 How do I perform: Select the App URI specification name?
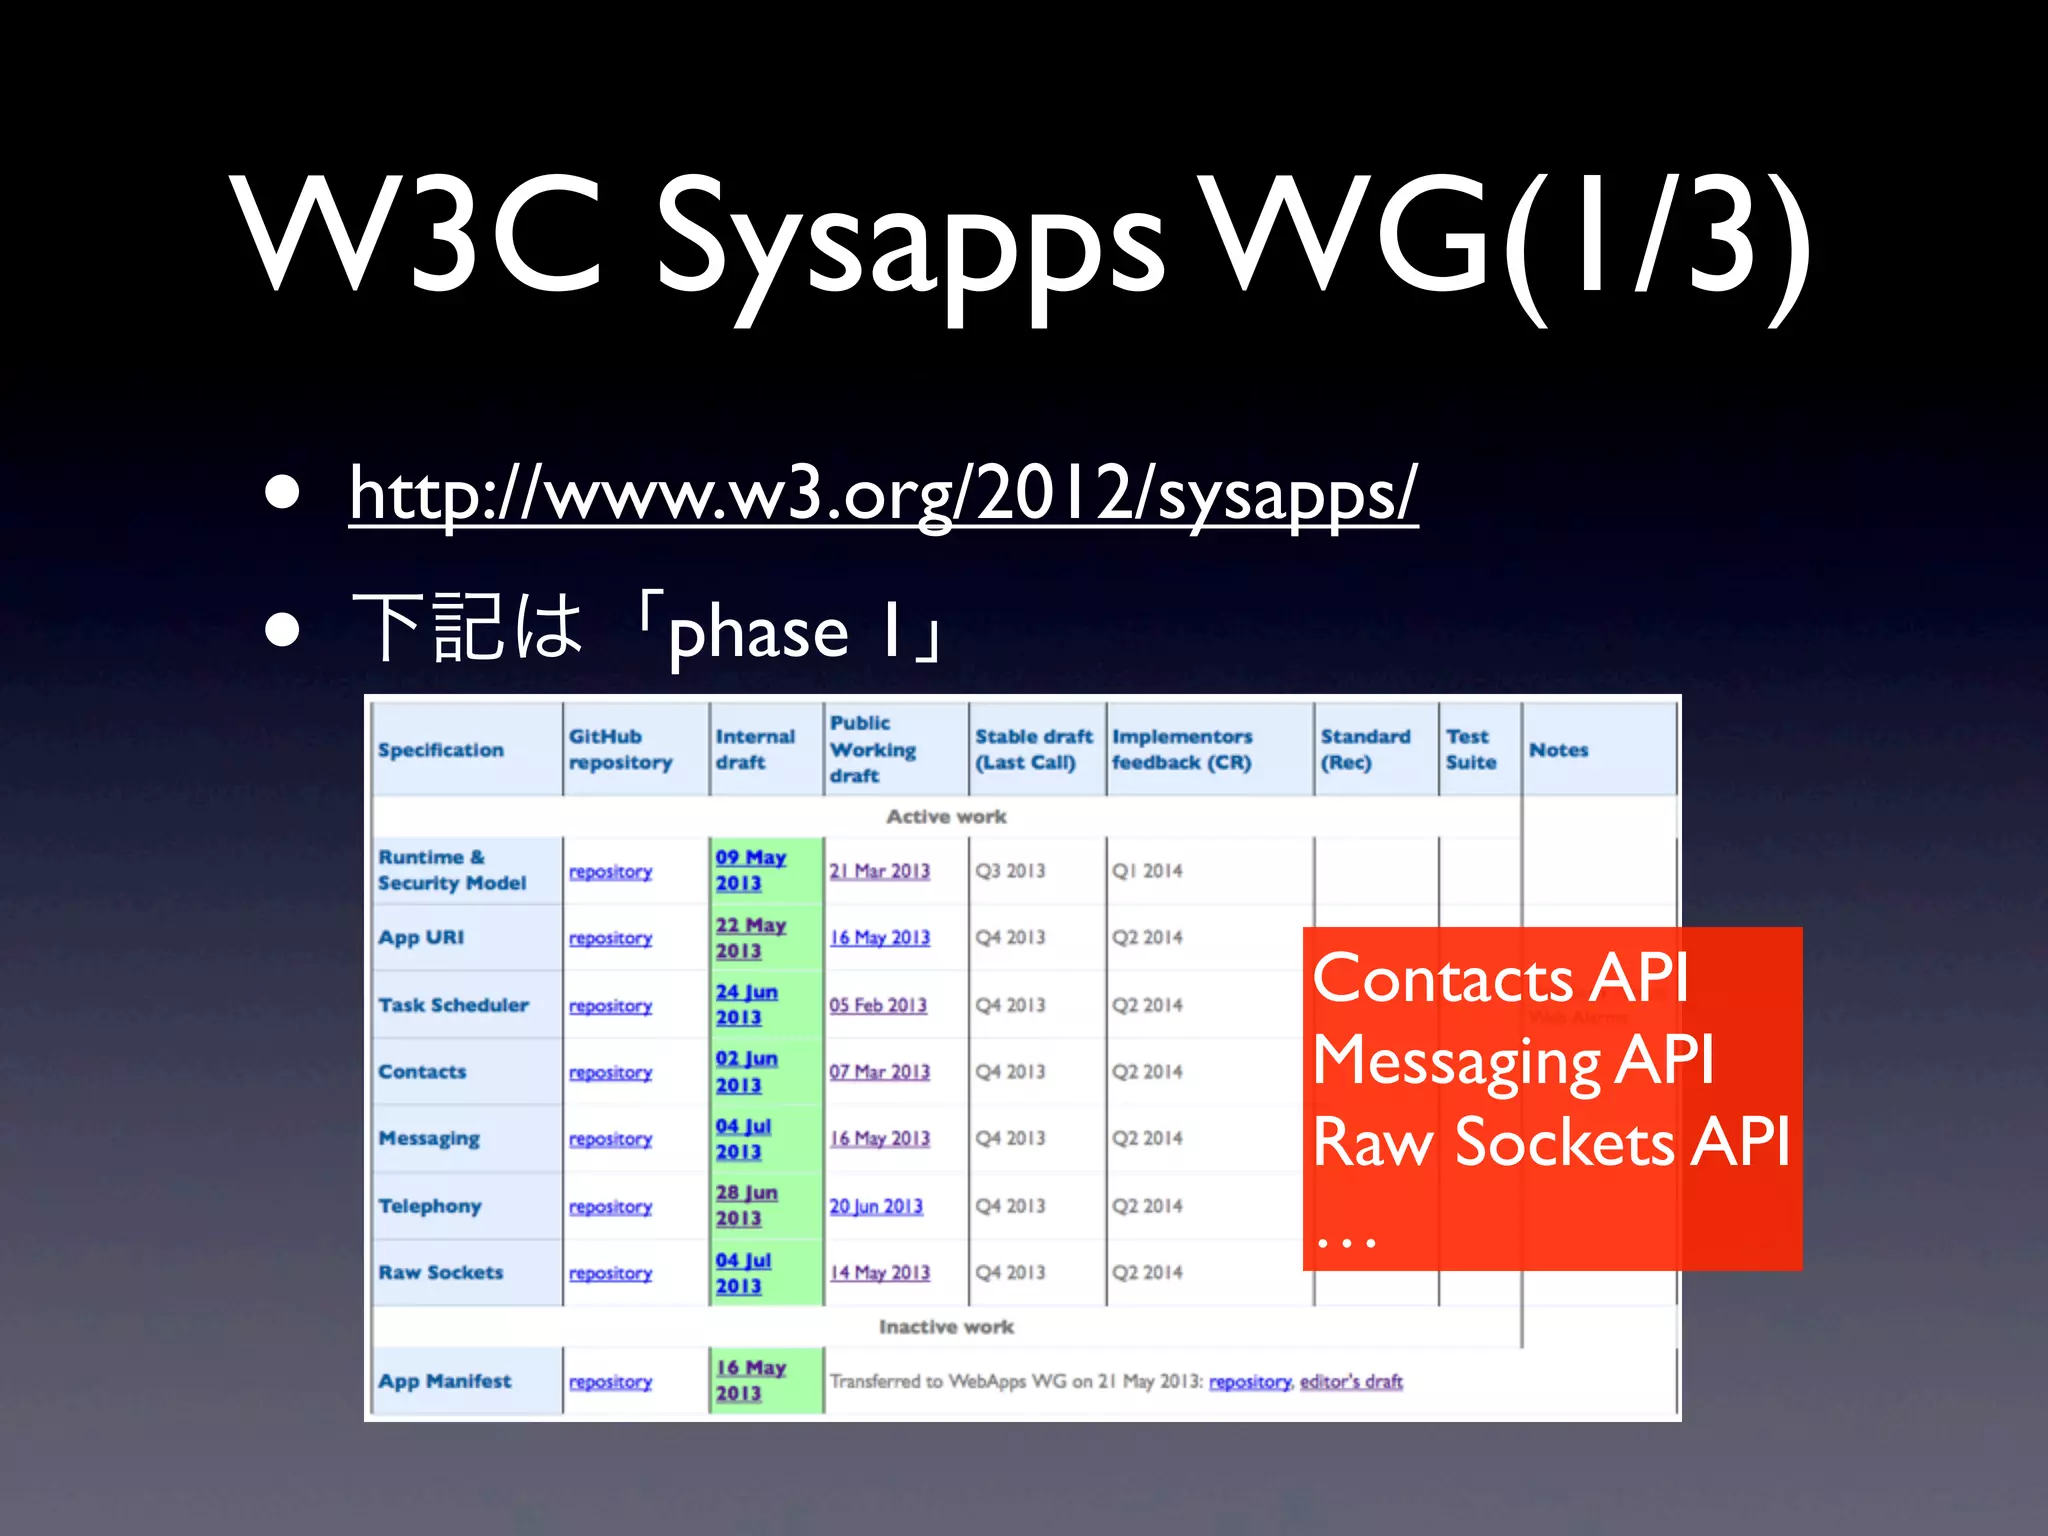[421, 938]
